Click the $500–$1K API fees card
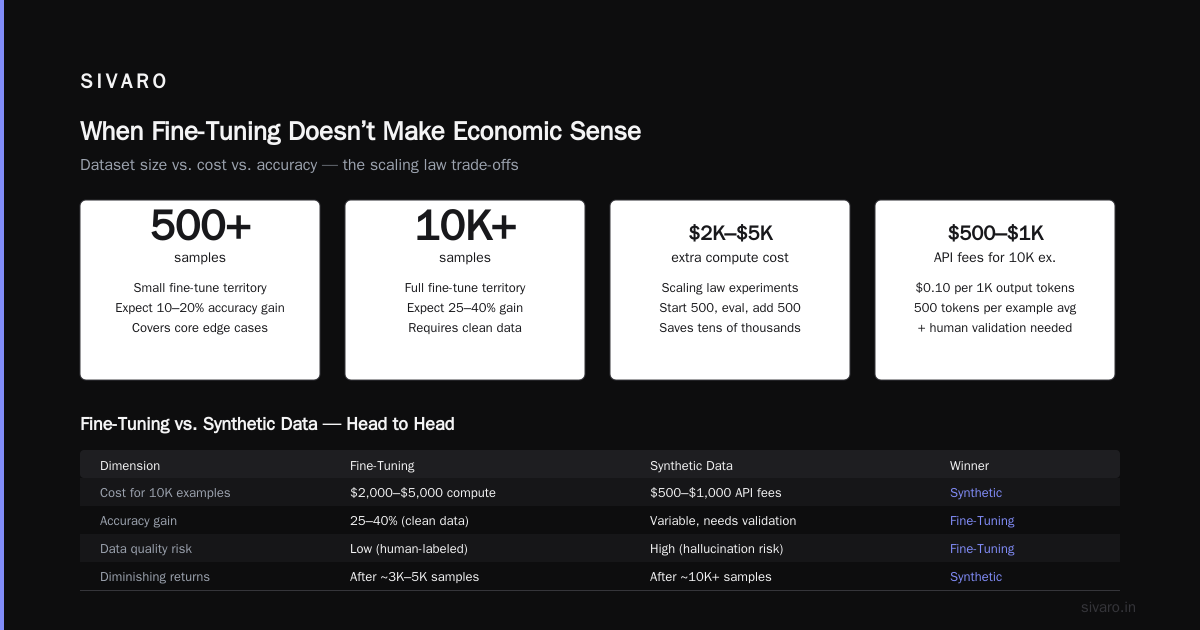Screen dimensions: 1200x630 [x=995, y=290]
